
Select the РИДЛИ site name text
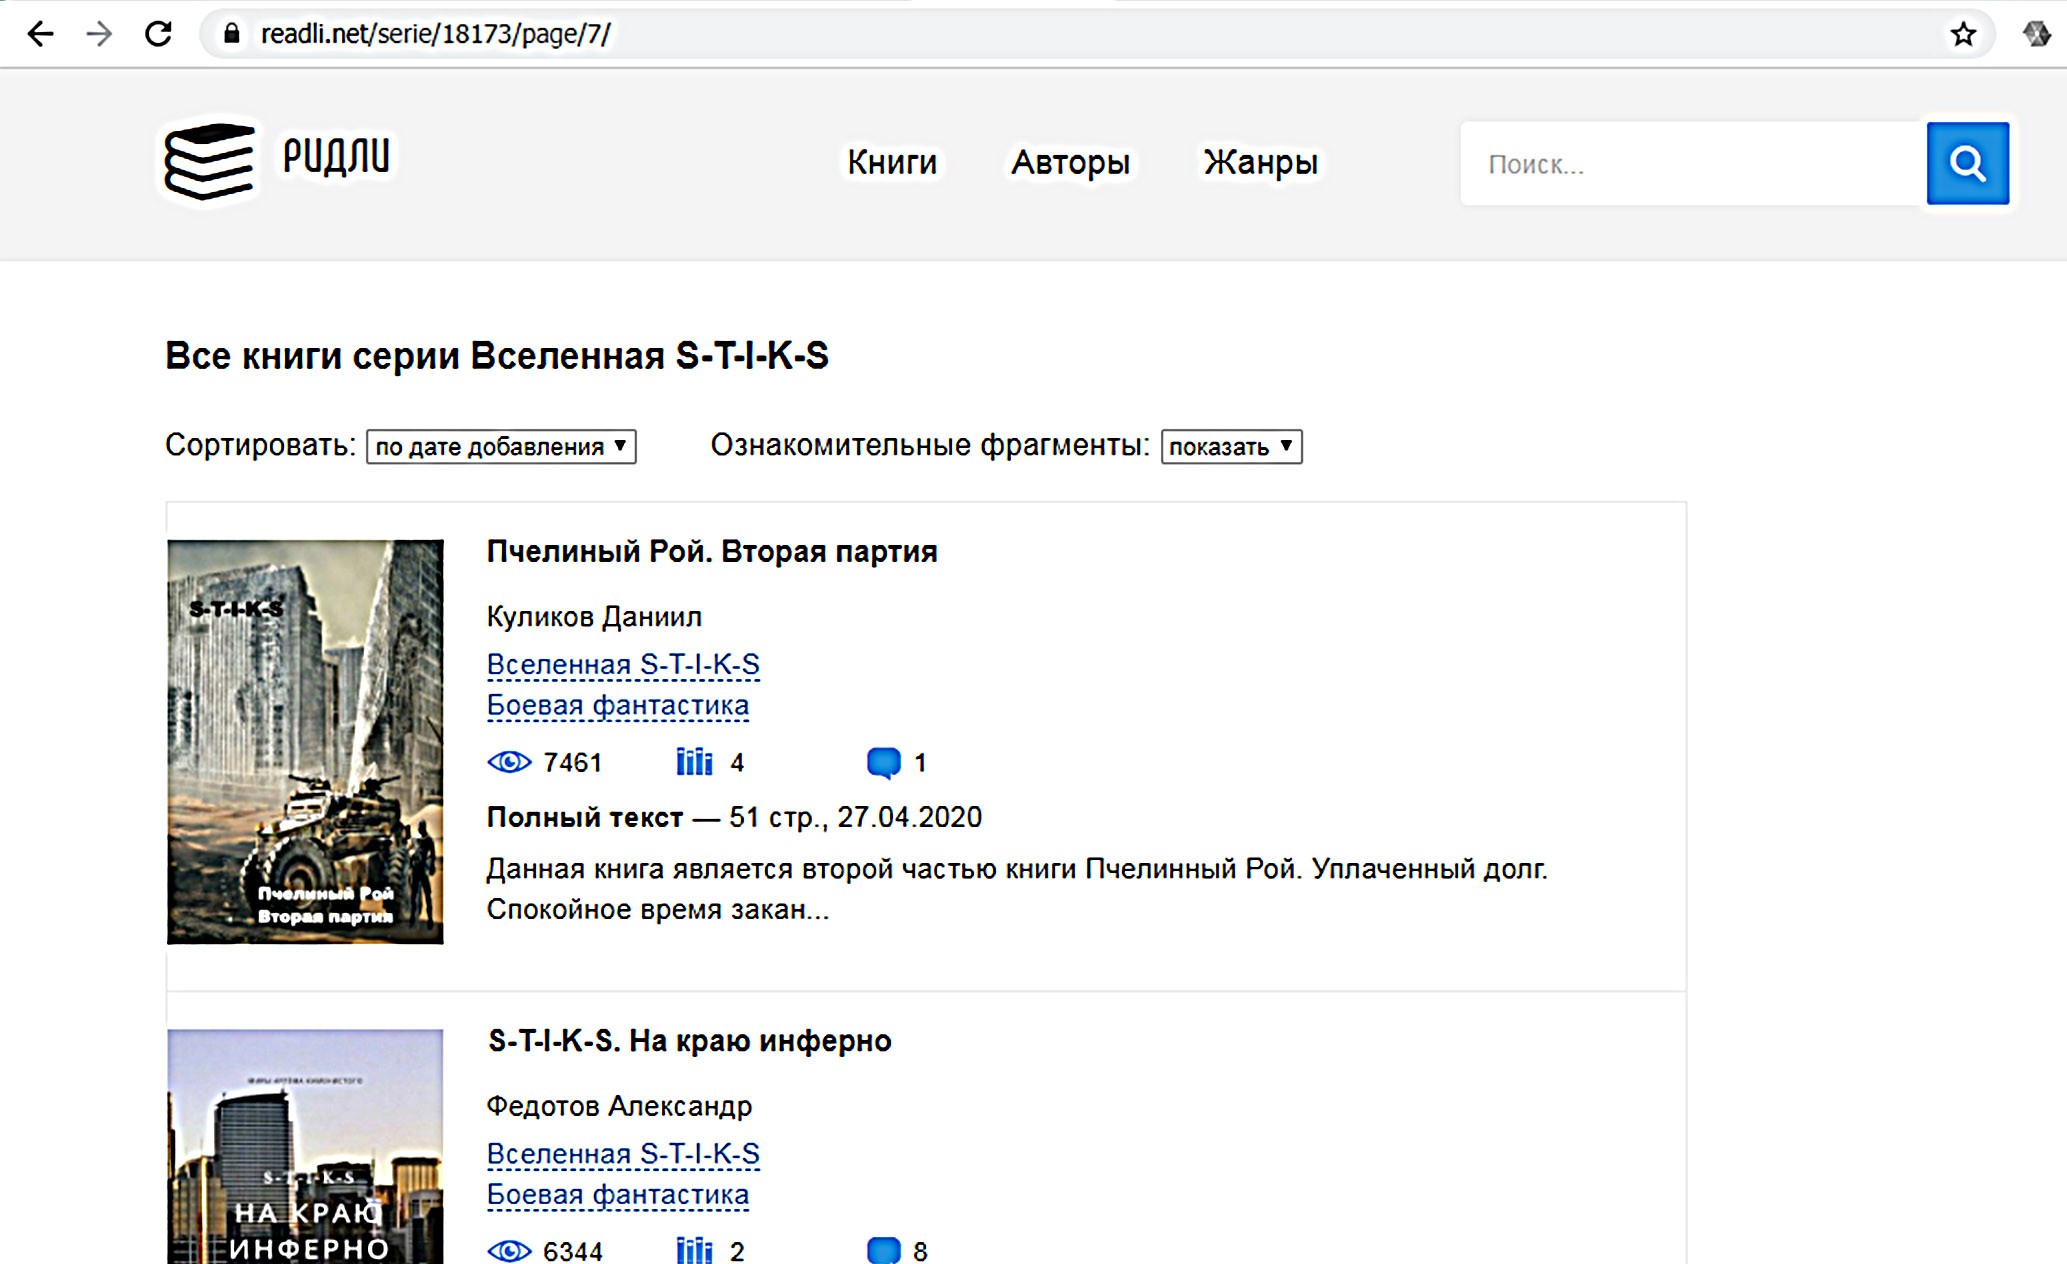point(336,157)
